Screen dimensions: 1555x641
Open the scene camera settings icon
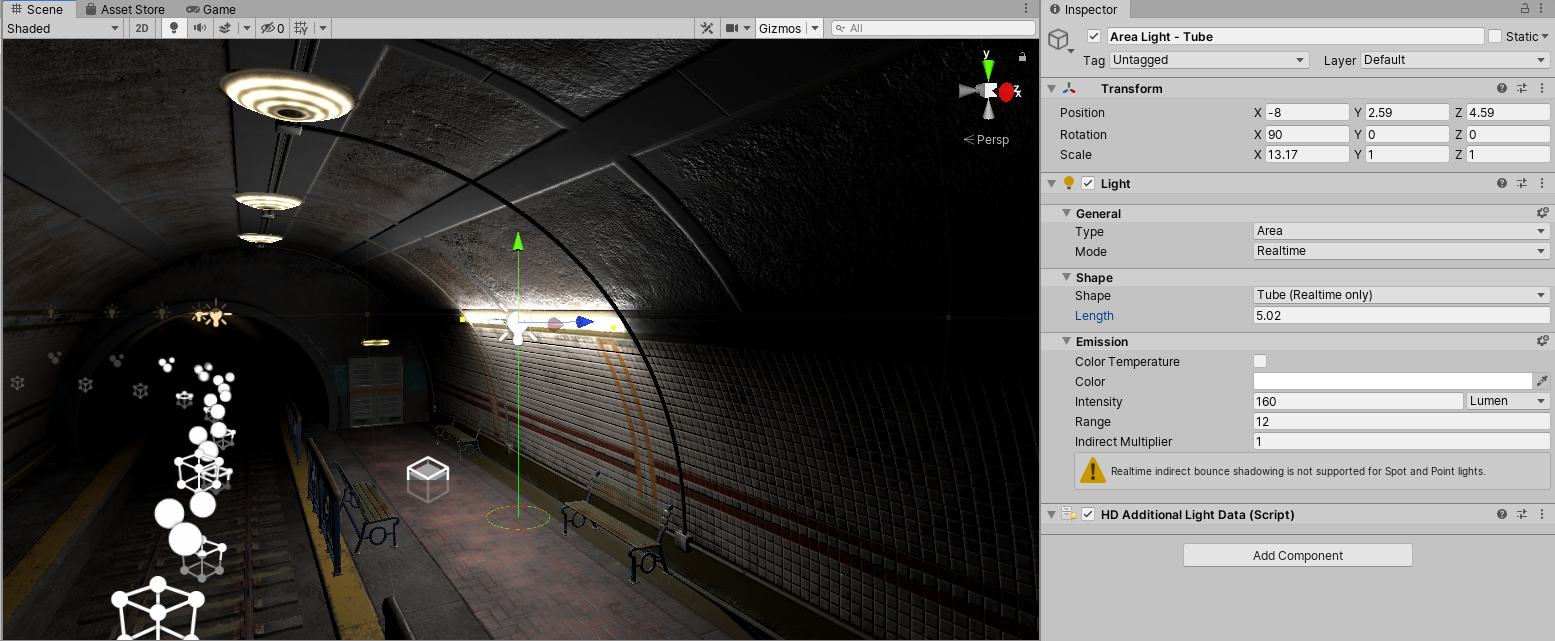coord(733,28)
